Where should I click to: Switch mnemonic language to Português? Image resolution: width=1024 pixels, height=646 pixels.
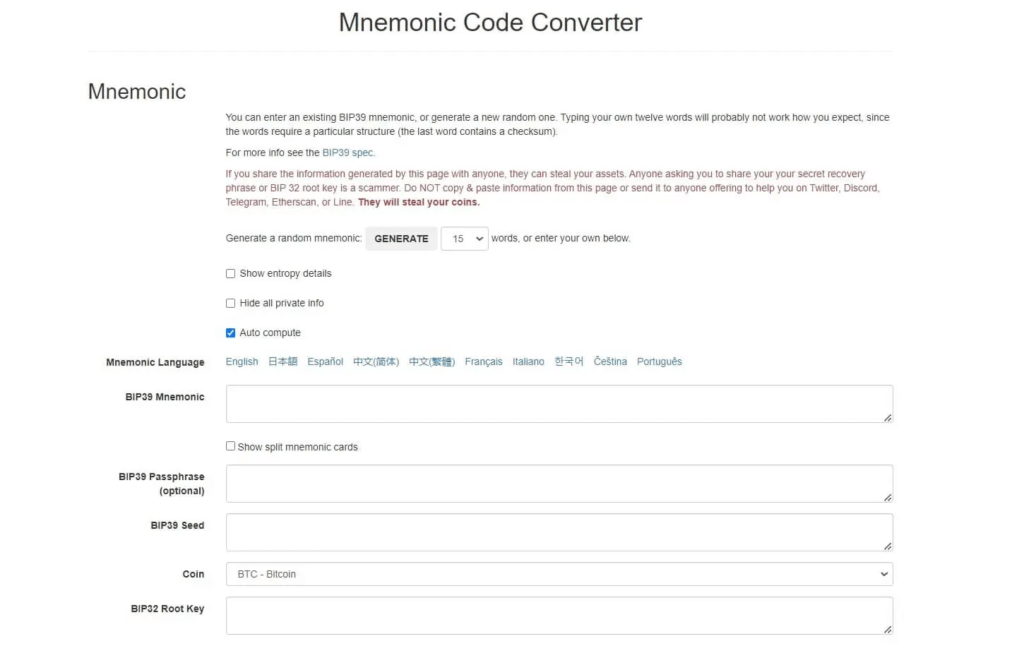[x=659, y=361]
